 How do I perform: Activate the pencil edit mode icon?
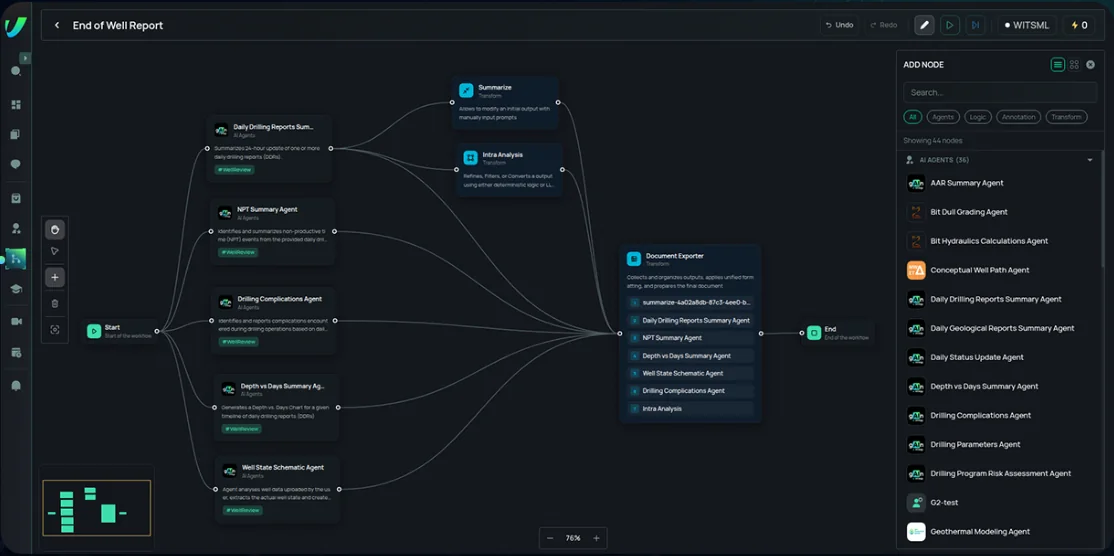pyautogui.click(x=924, y=25)
